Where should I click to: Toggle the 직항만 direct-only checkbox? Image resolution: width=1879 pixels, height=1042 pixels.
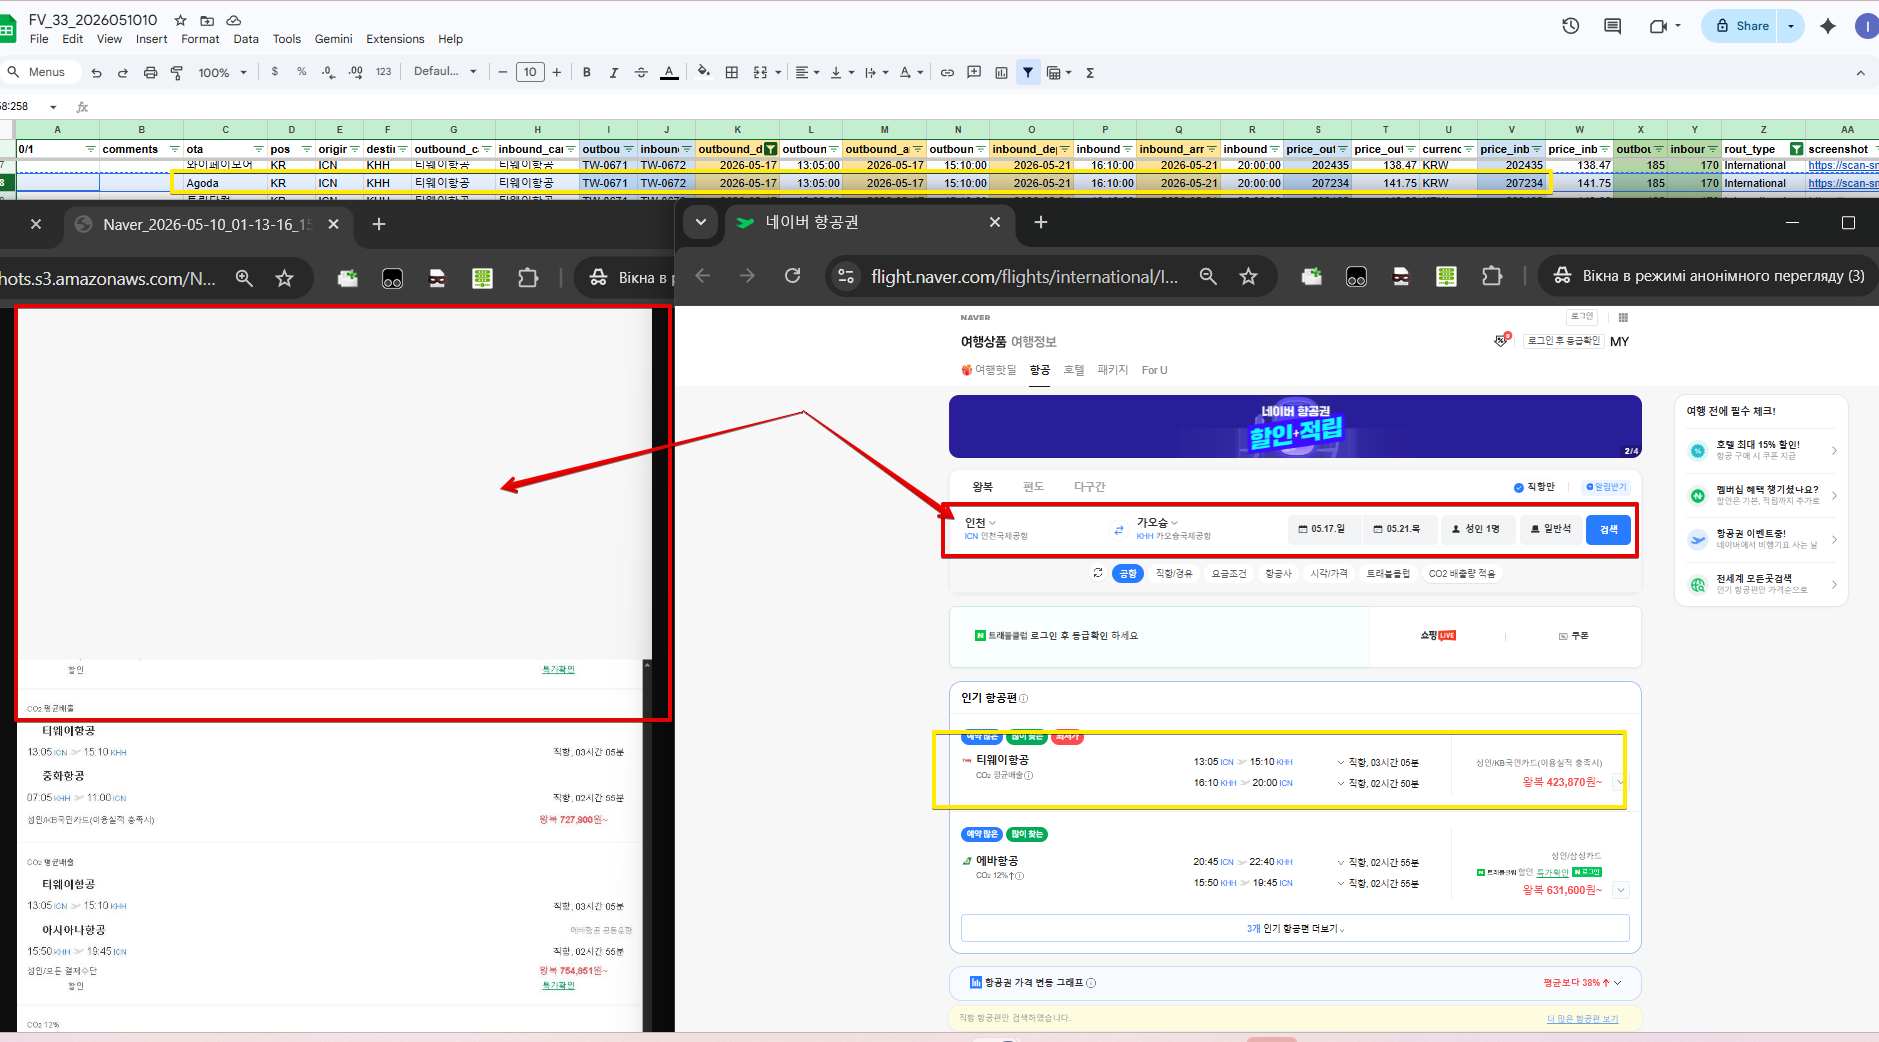coord(1534,487)
